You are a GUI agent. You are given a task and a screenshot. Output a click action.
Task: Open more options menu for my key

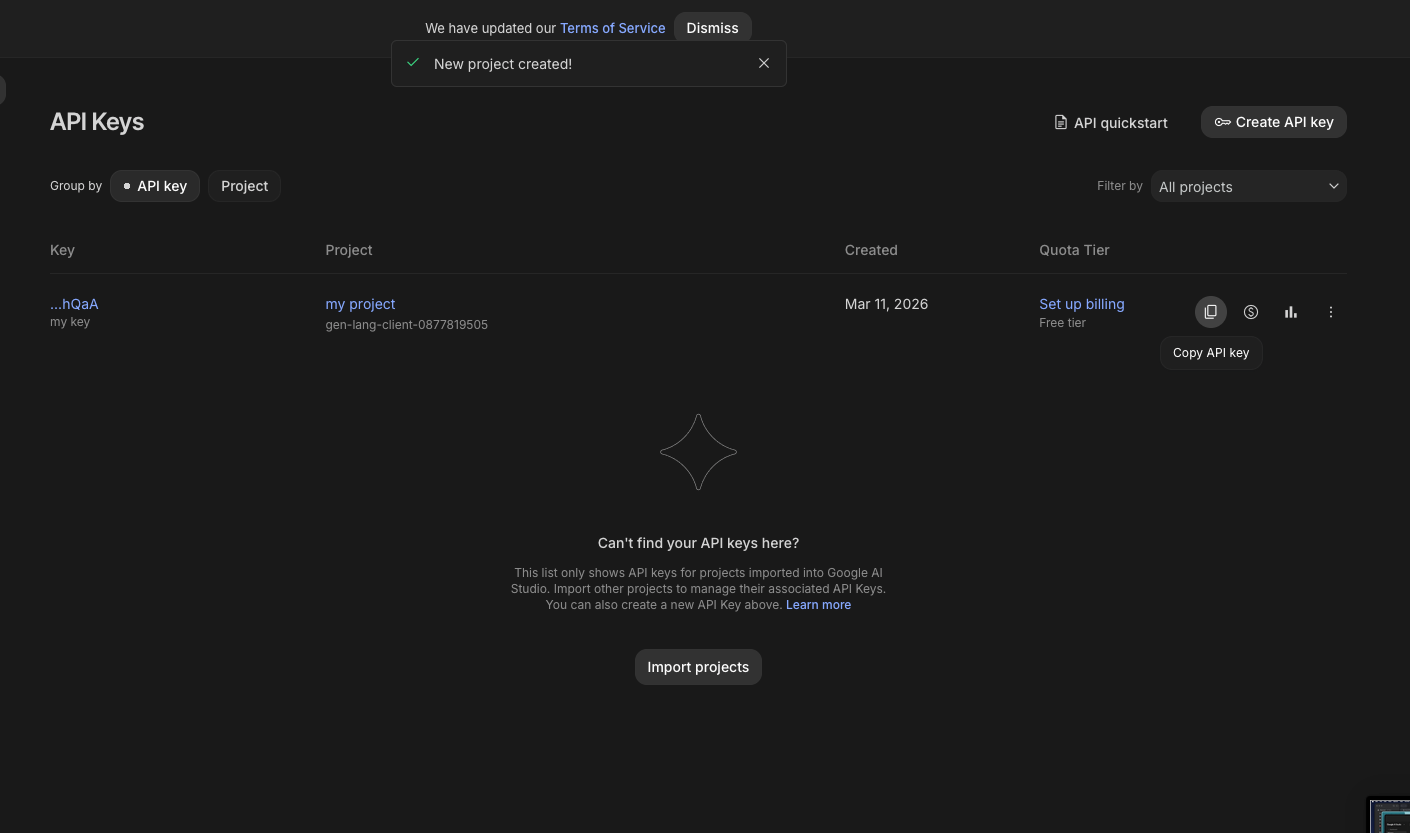pos(1331,312)
